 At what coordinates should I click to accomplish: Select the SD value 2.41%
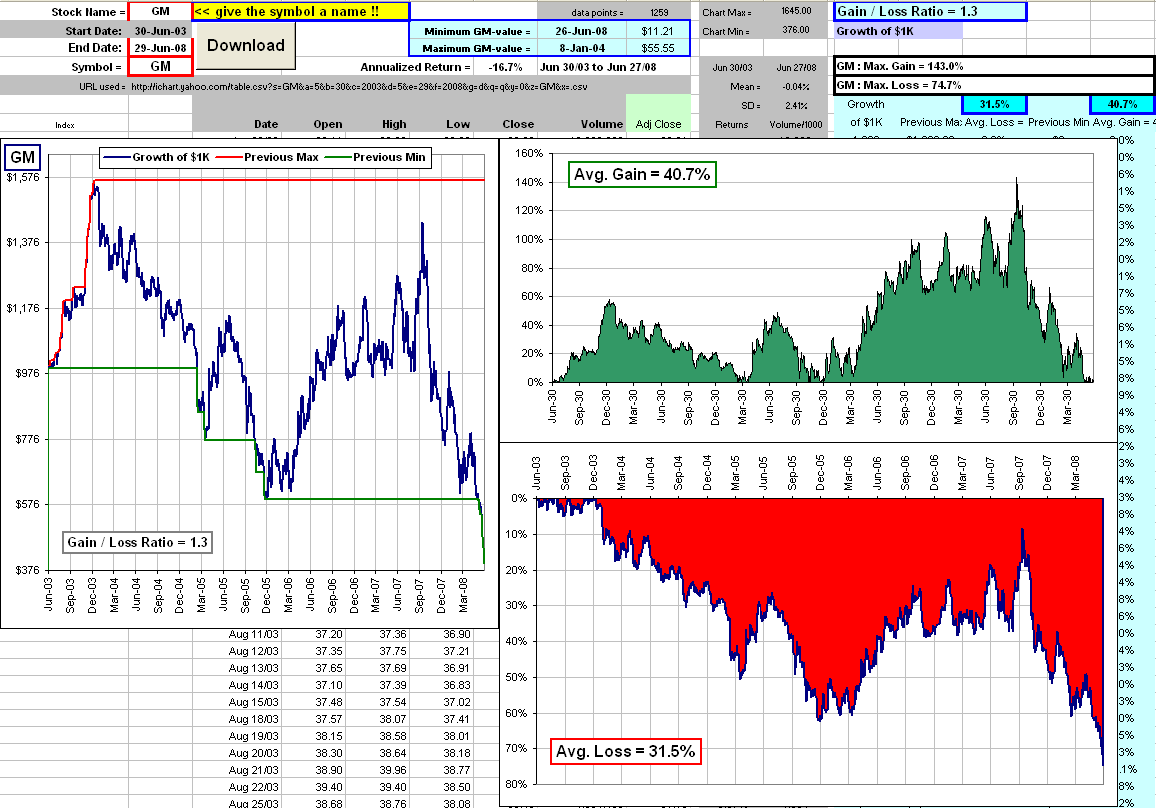pyautogui.click(x=795, y=105)
